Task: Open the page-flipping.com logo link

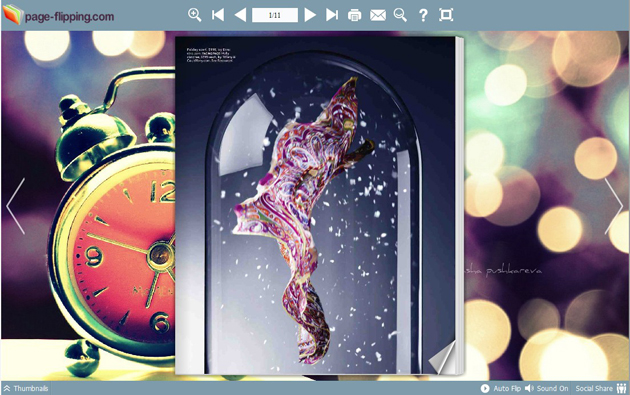Action: 59,15
